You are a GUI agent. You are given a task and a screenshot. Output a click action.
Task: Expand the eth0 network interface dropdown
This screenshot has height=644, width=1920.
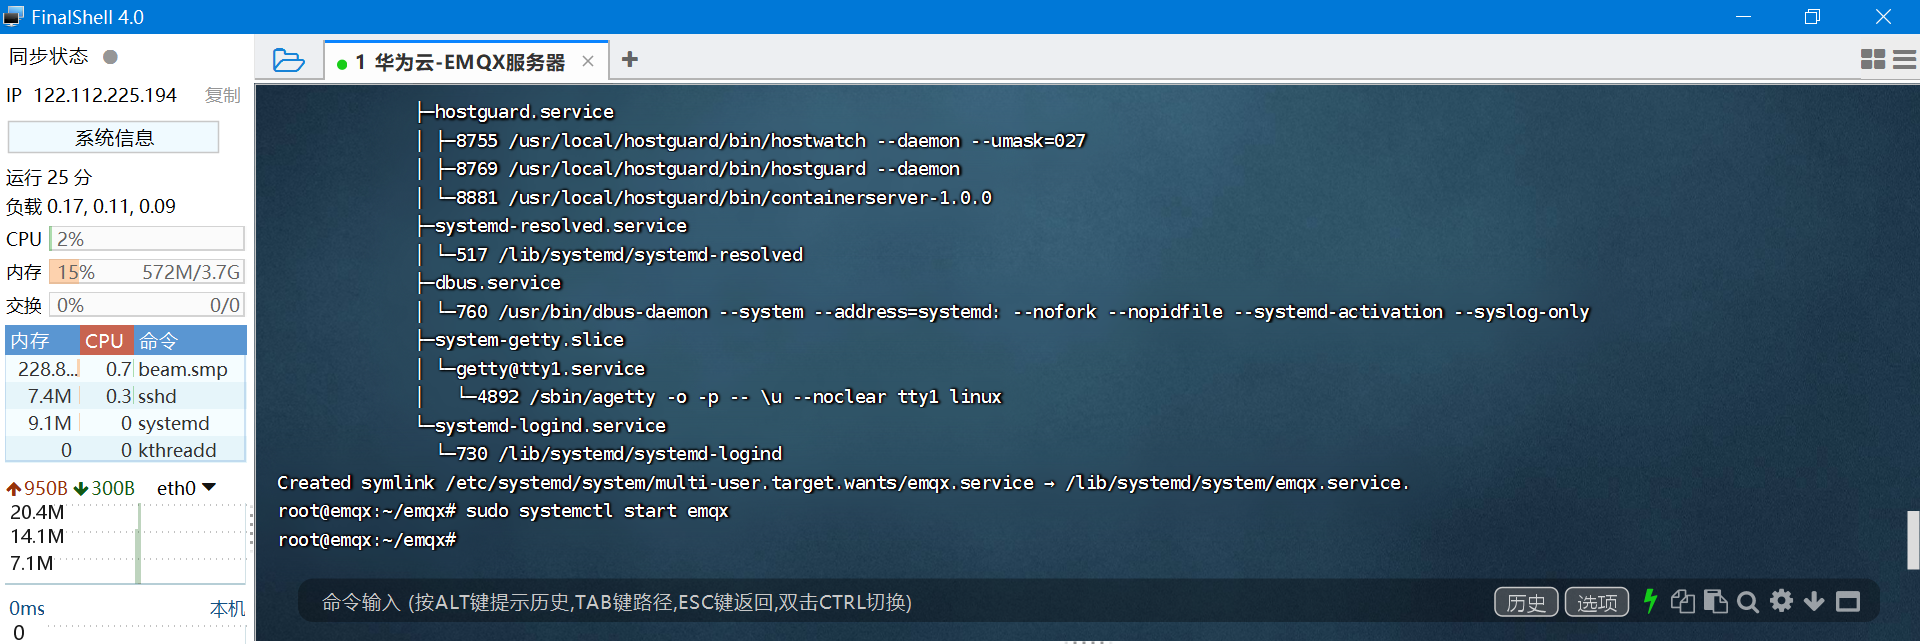click(209, 488)
